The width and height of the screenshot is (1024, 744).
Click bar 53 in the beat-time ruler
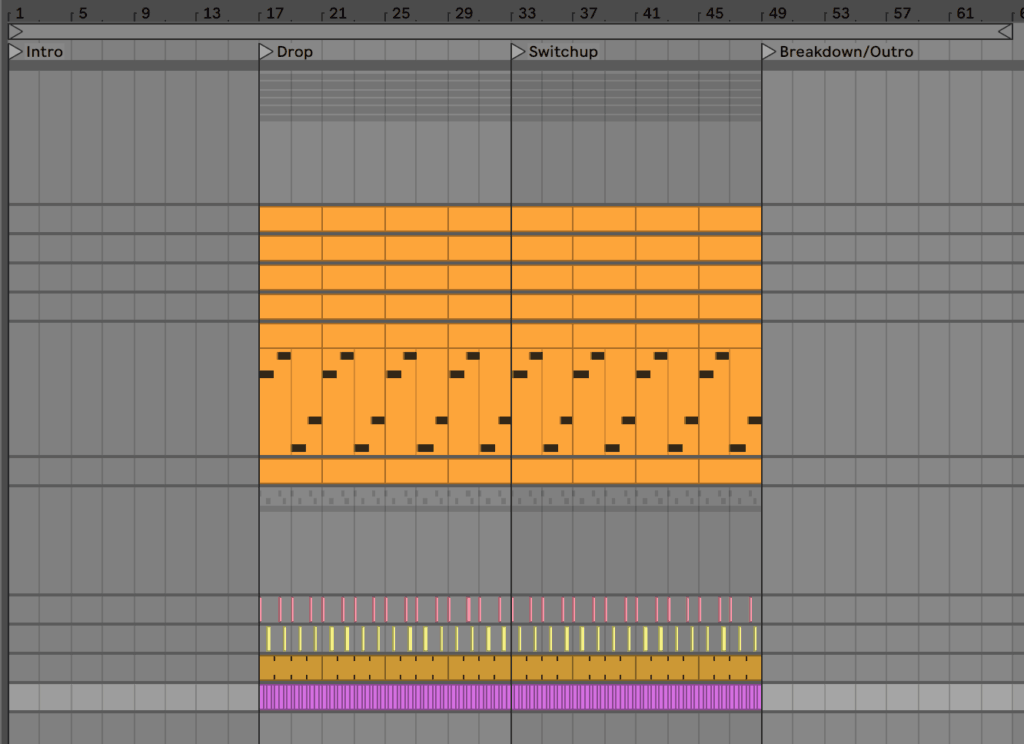[840, 13]
